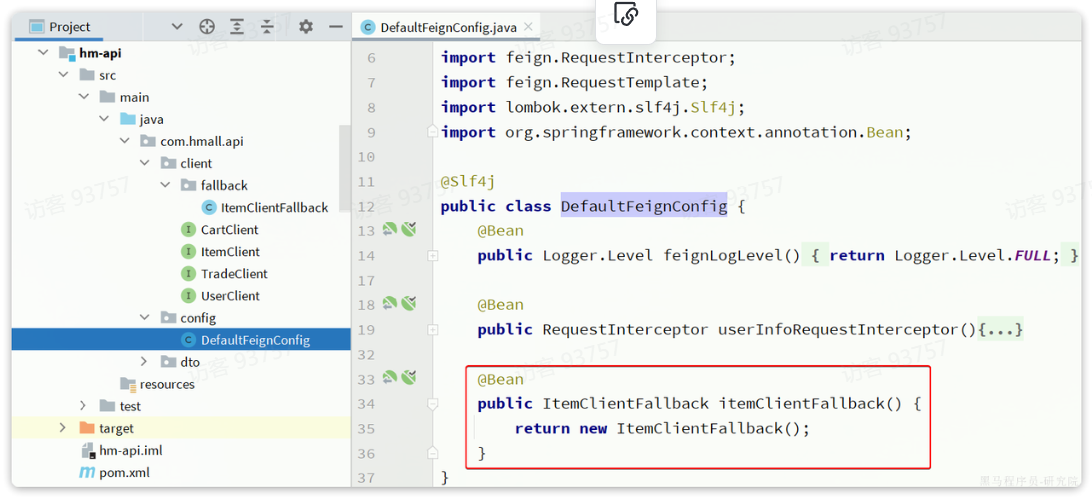Screen dimensions: 1092x498
Task: Open the Project panel settings gear
Action: 306,27
